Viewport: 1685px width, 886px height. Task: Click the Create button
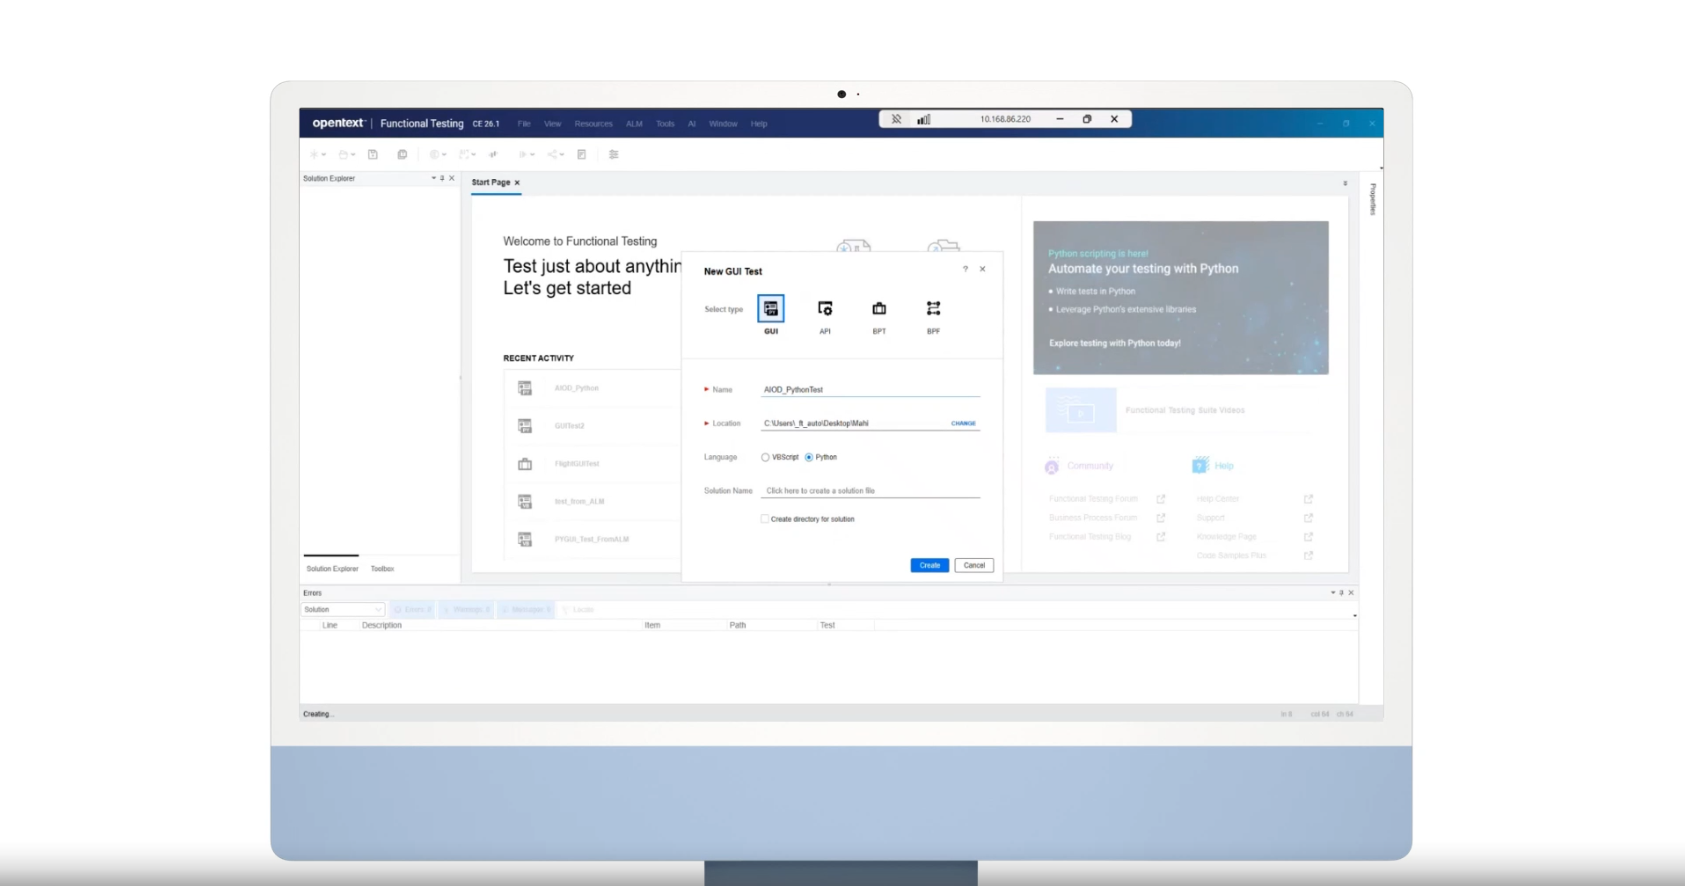click(x=929, y=565)
